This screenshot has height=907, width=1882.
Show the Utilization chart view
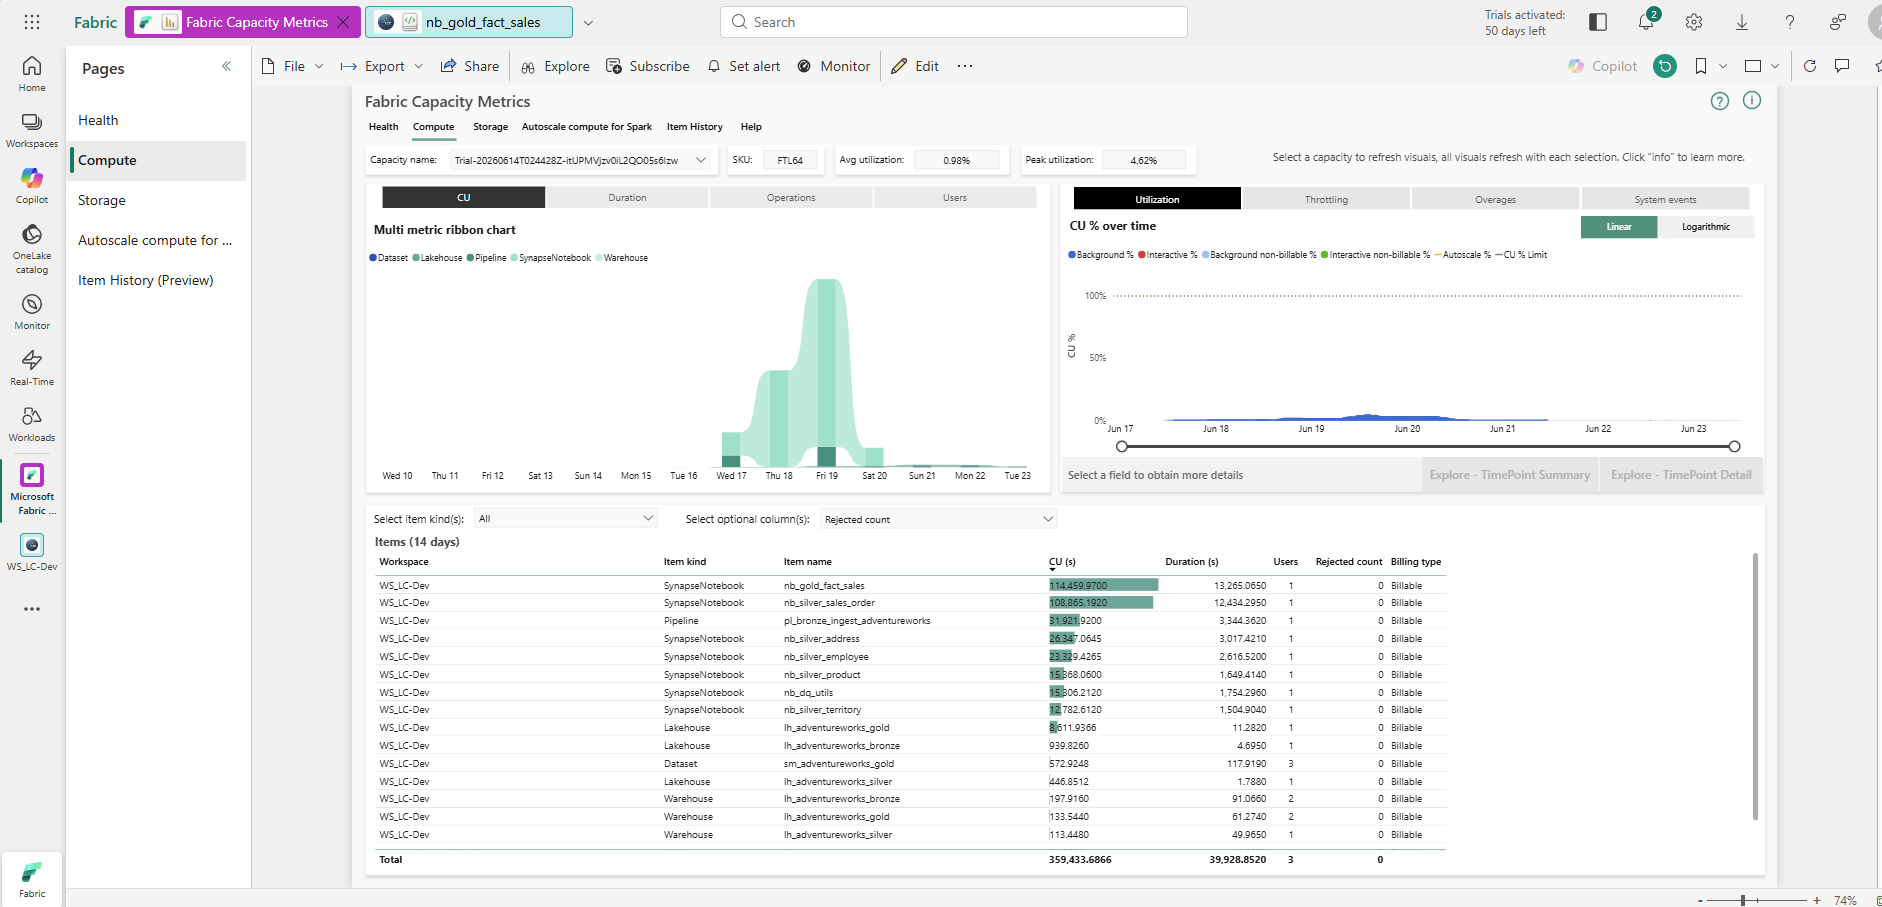[x=1157, y=199]
